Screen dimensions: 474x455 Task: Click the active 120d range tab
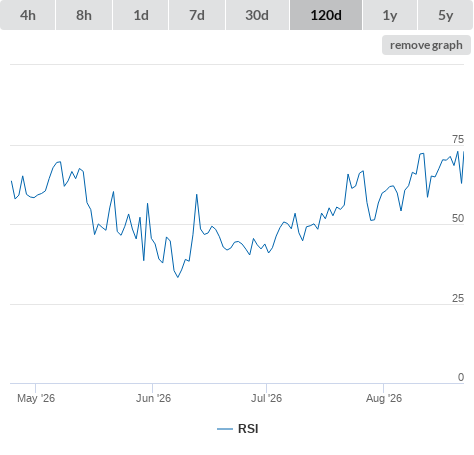[326, 15]
